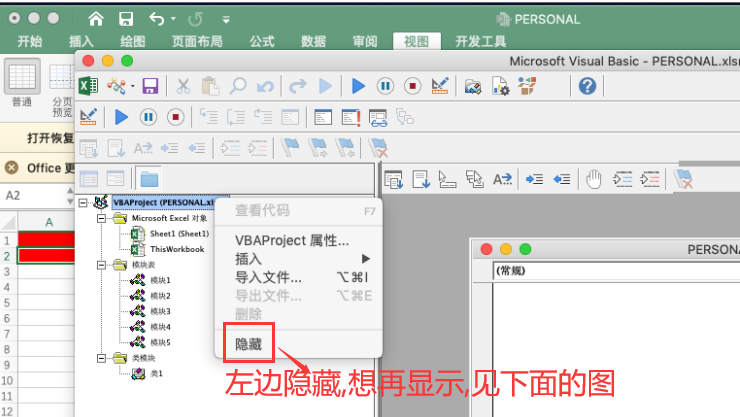Select class module 类1 in project tree
The image size is (740, 417).
156,374
